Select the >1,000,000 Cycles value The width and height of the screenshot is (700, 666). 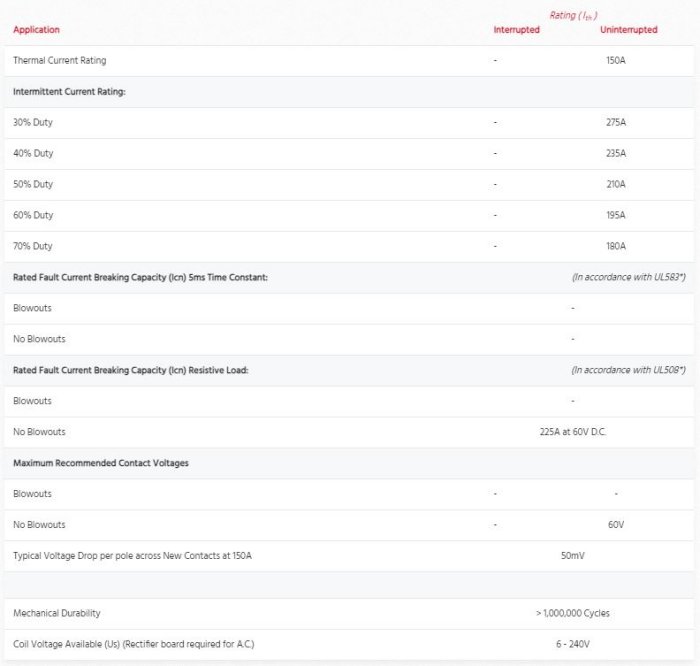(x=572, y=613)
